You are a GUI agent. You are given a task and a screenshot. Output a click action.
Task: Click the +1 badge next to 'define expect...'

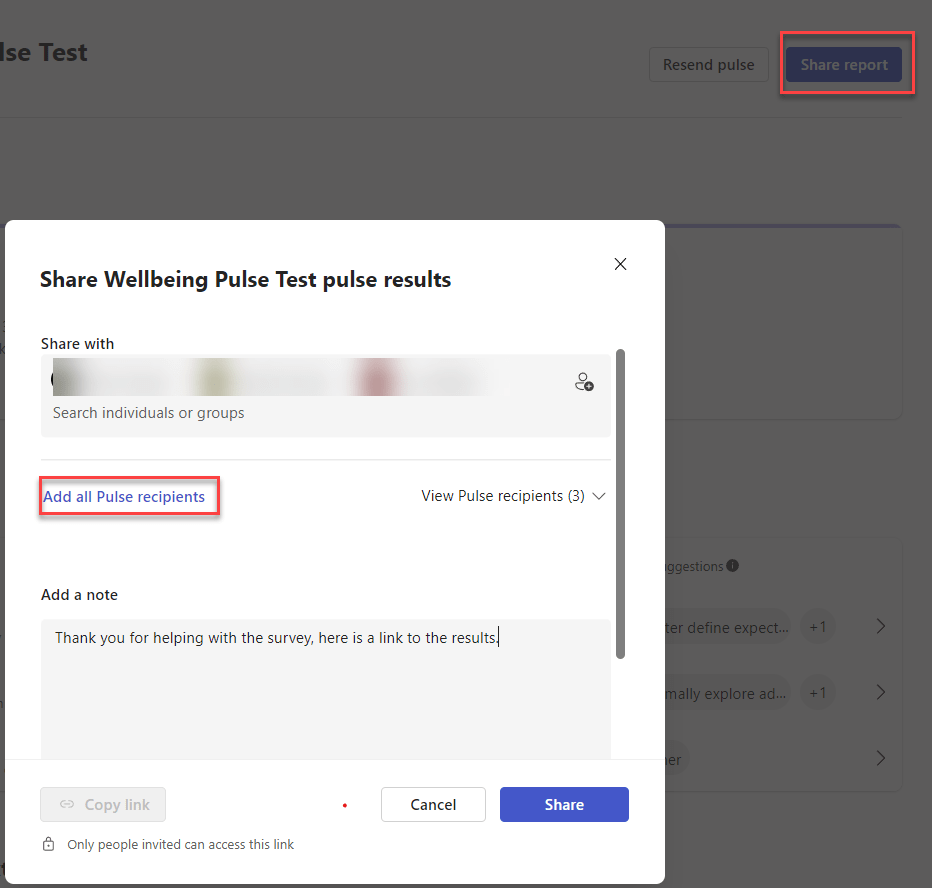pos(818,628)
